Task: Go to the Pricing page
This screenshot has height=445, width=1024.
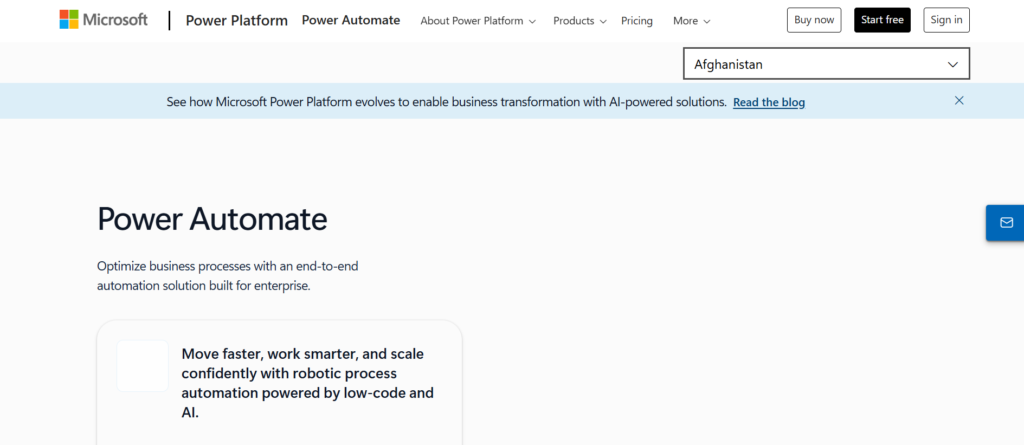Action: coord(636,21)
